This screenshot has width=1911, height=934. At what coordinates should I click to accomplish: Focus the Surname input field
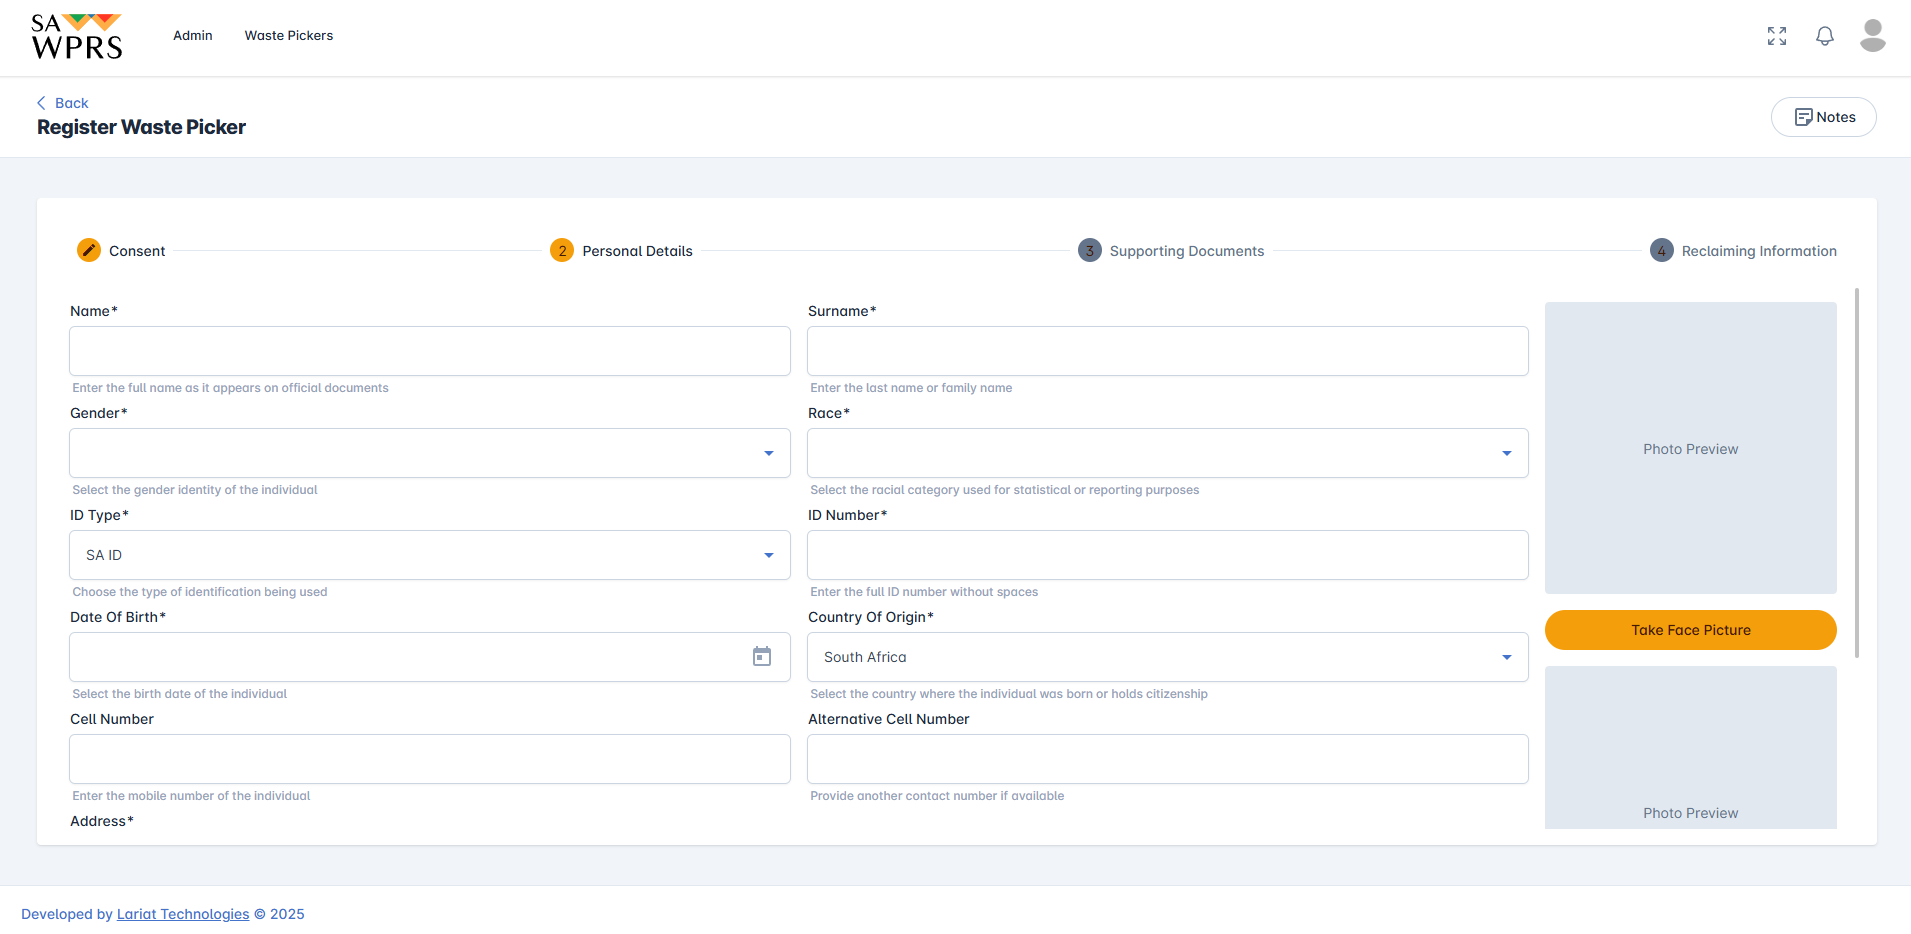[1168, 351]
